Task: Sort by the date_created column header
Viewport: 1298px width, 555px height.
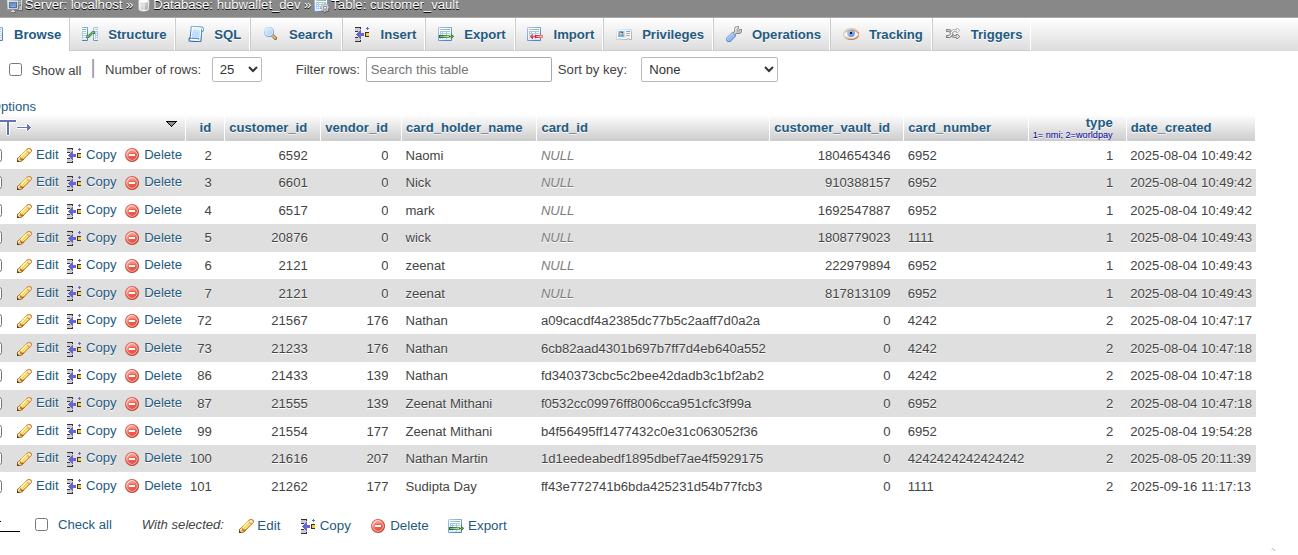Action: click(1170, 128)
